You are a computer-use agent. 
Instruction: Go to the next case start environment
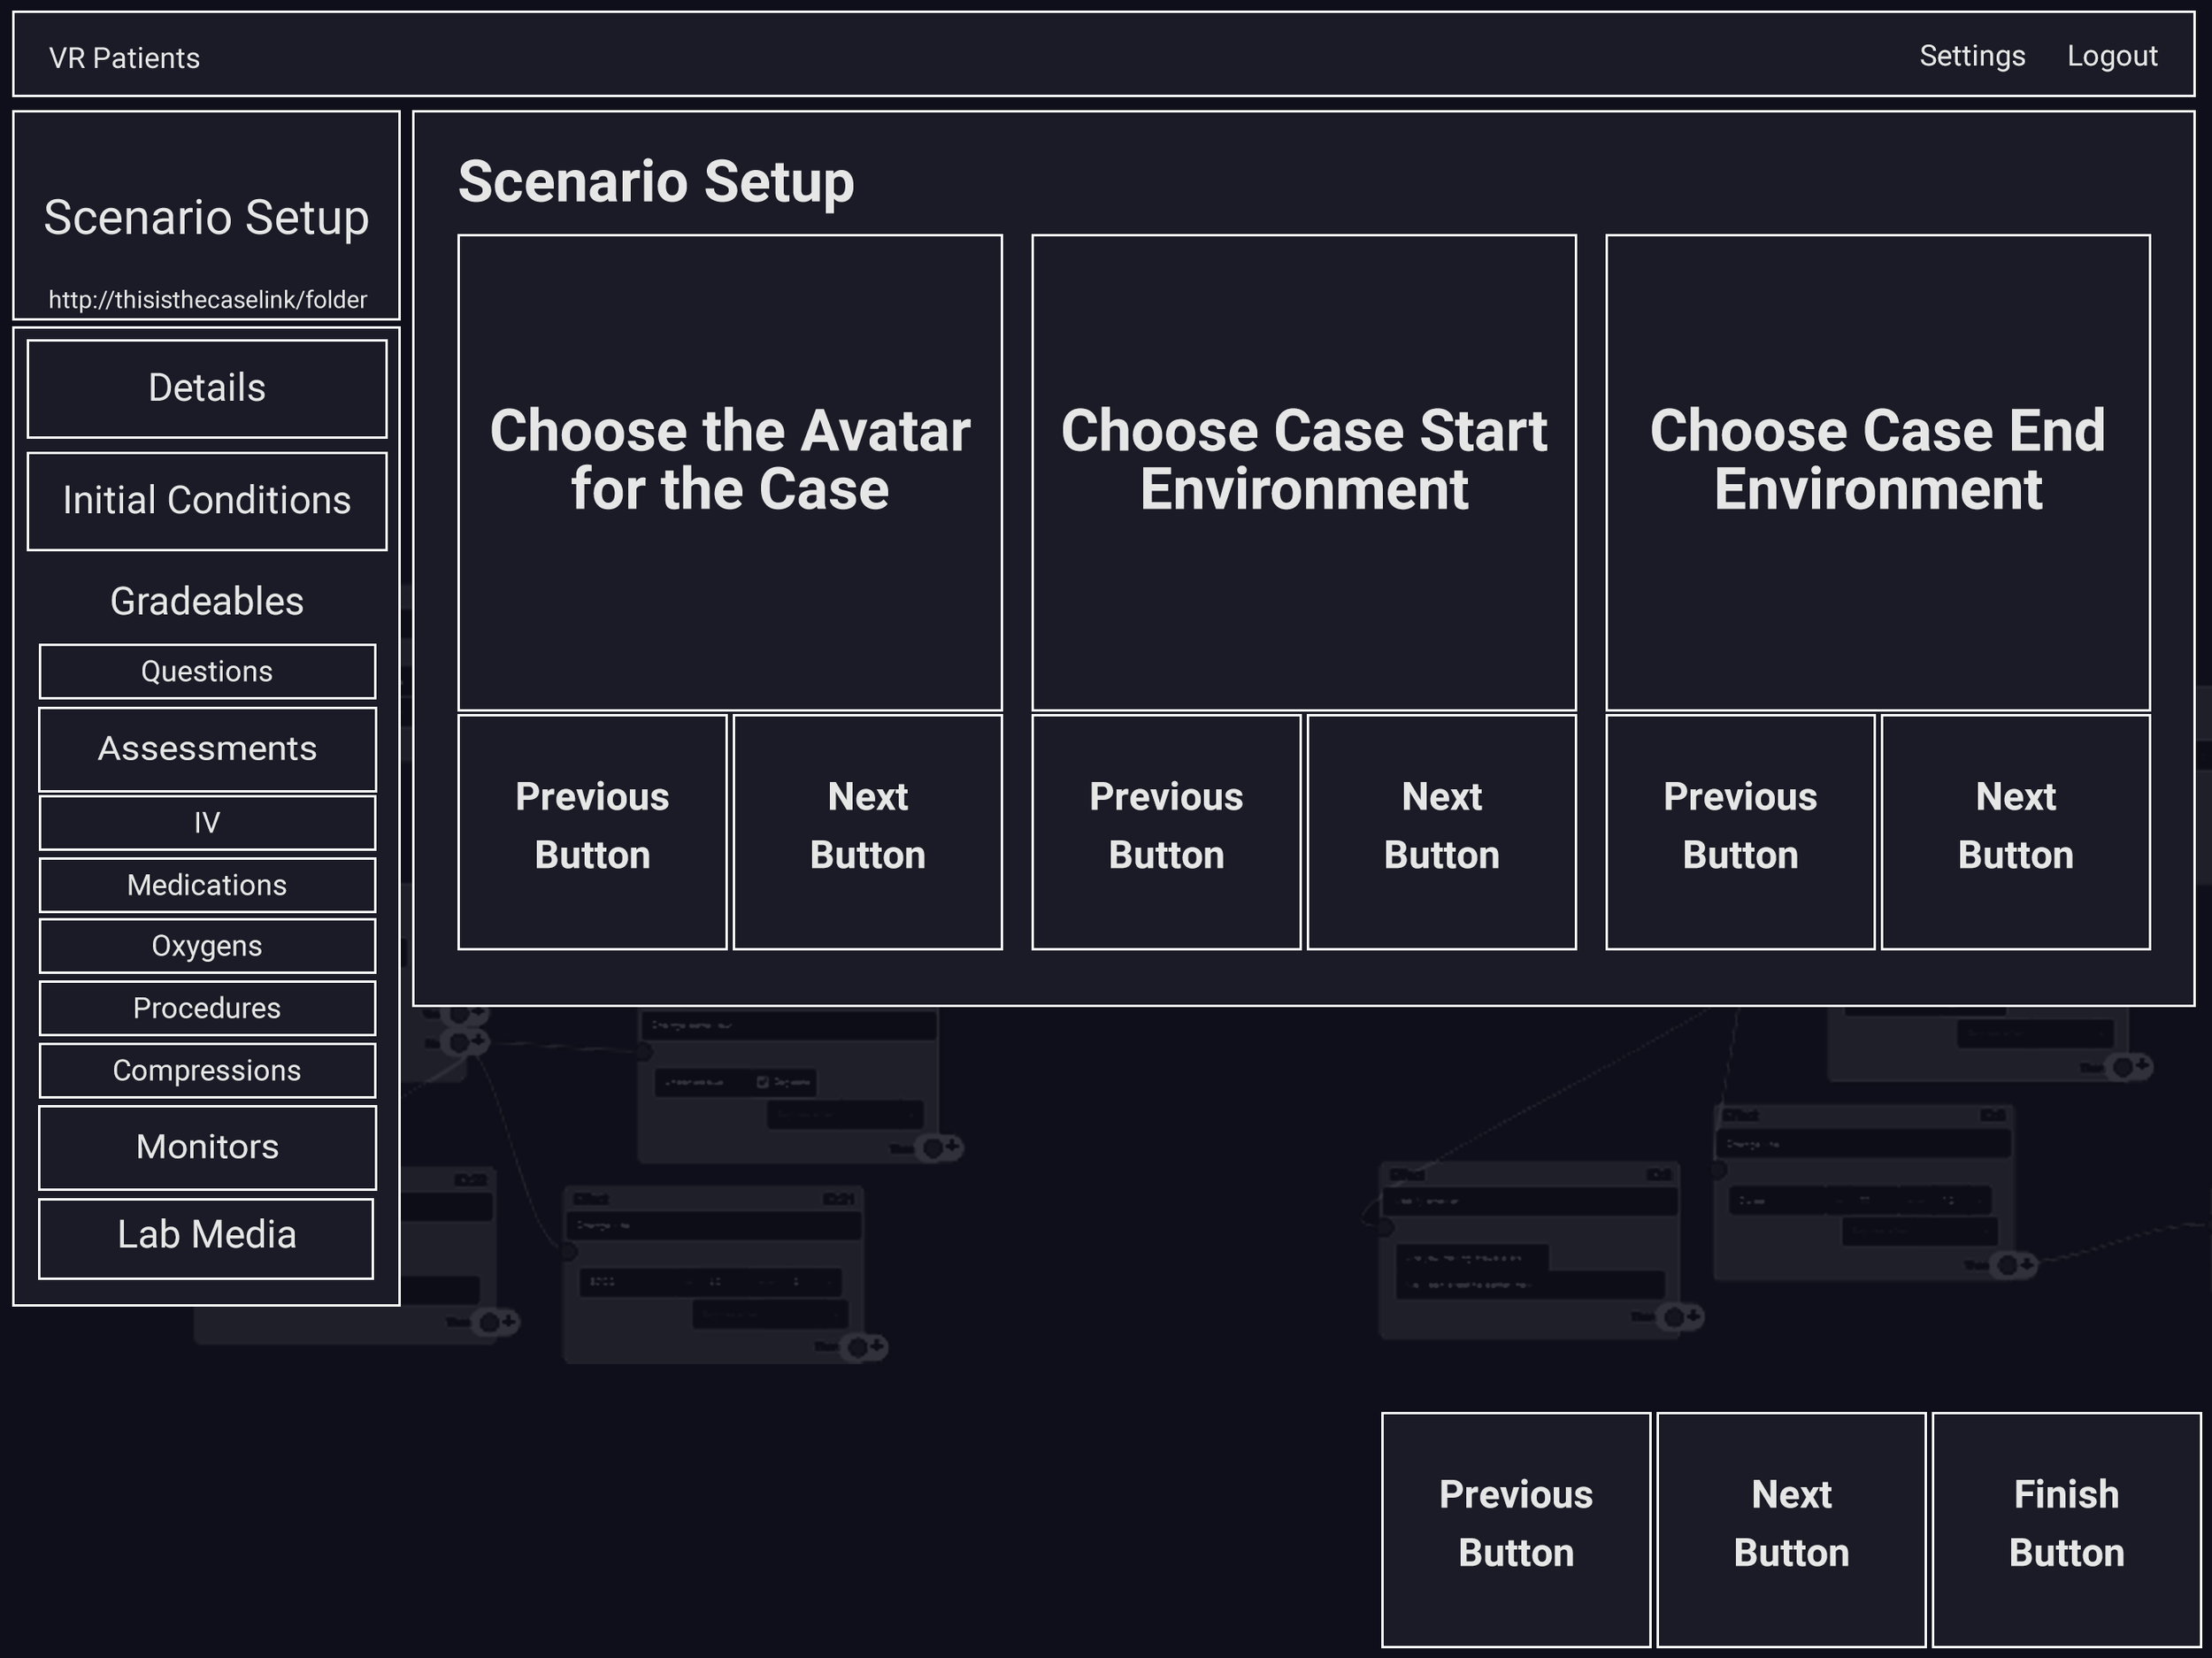(x=1441, y=830)
